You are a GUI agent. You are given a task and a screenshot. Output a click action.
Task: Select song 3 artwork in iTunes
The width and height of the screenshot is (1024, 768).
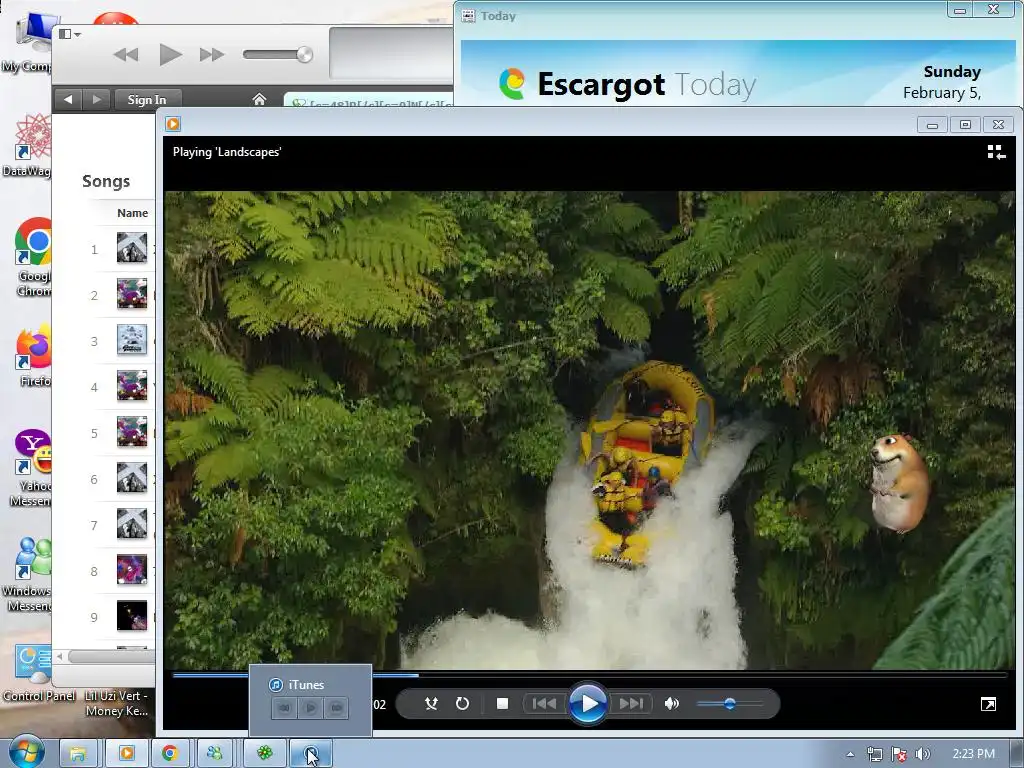pos(132,340)
